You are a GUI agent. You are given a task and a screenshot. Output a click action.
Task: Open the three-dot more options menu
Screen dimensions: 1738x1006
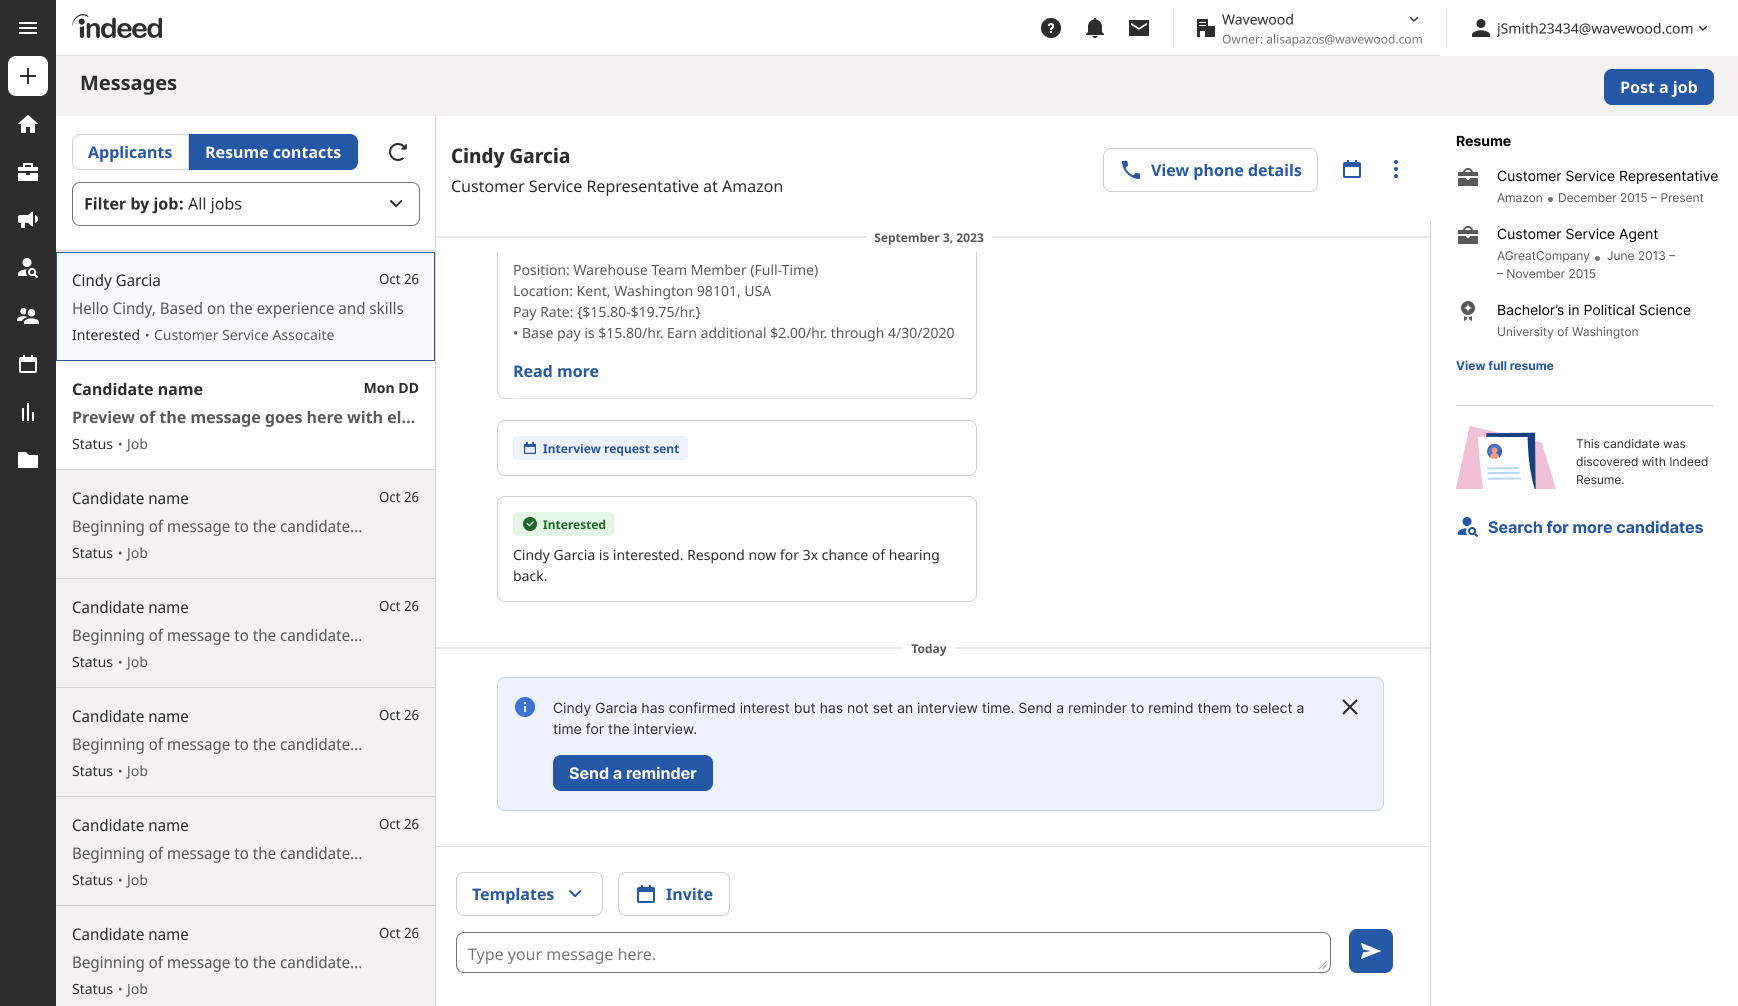(1396, 169)
